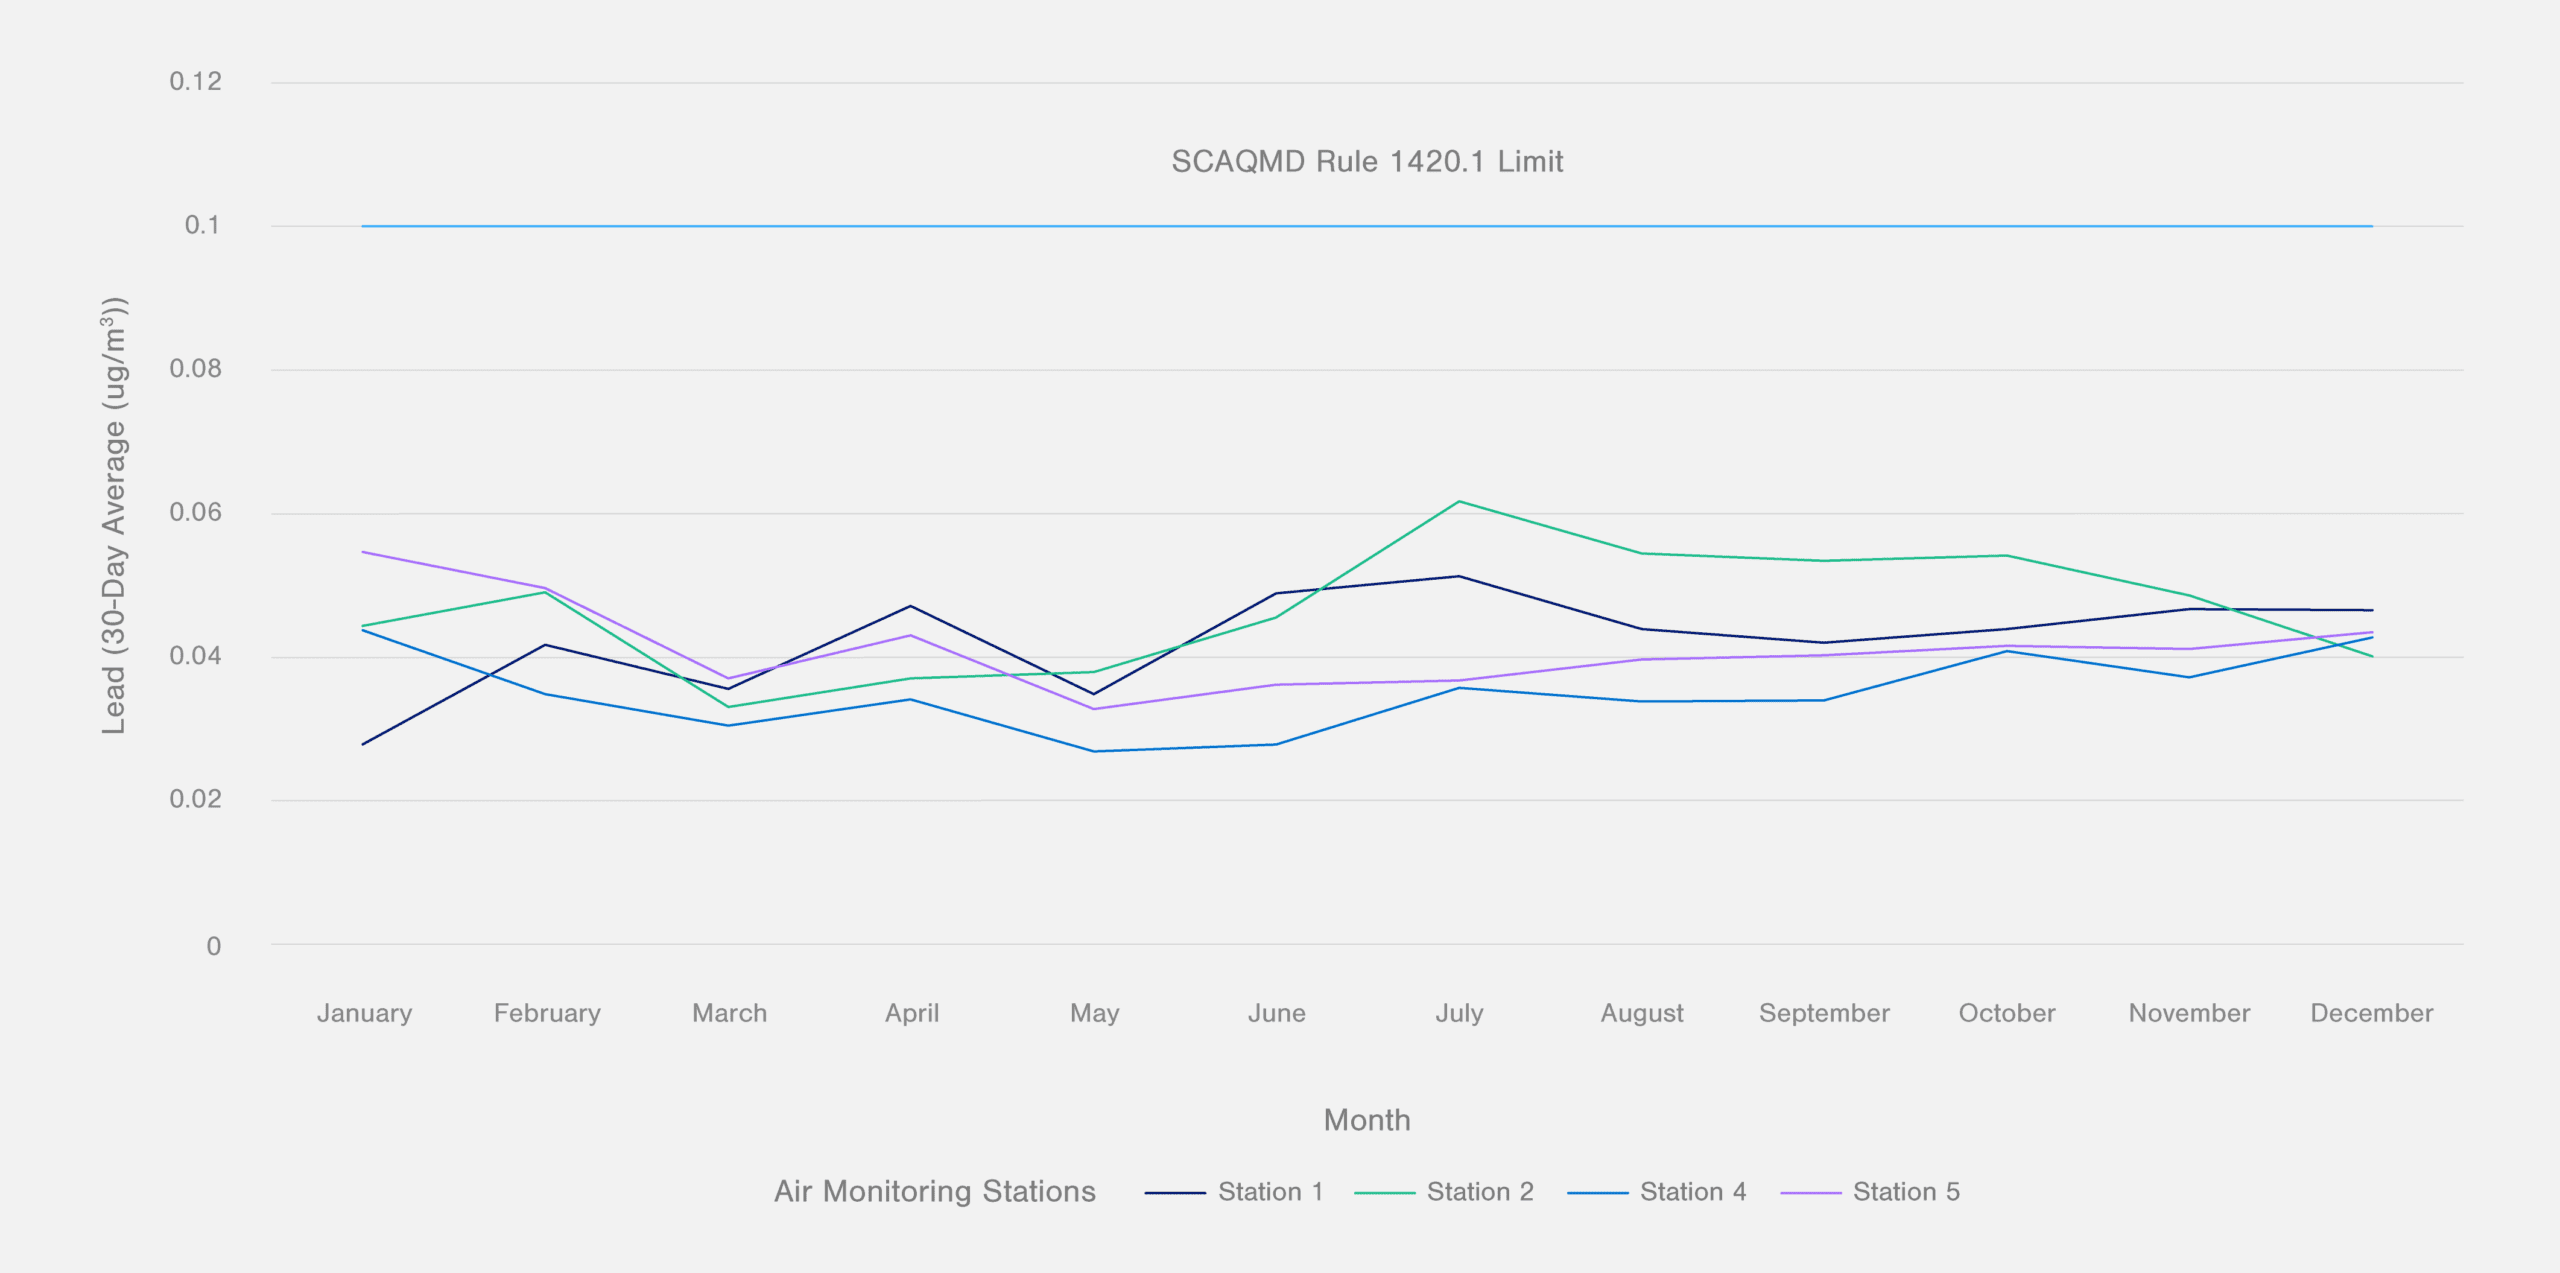Viewport: 2560px width, 1273px height.
Task: Click the January axis tick label
Action: pyautogui.click(x=364, y=1013)
